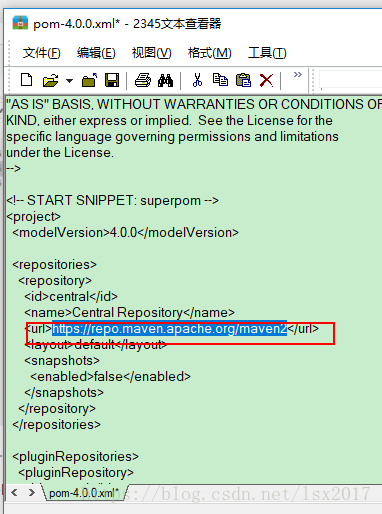Expand toolbar overflow chevron
Viewport: 382px width, 514px height.
pyautogui.click(x=298, y=74)
